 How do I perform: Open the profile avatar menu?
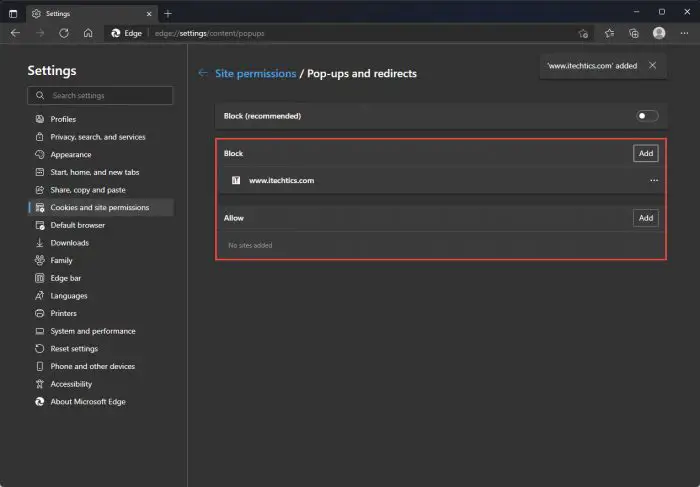pyautogui.click(x=659, y=33)
